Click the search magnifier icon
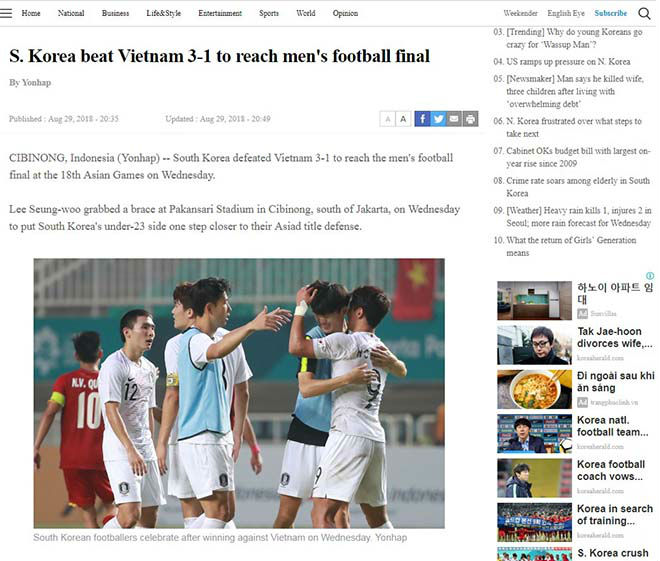This screenshot has width=660, height=561. click(644, 13)
